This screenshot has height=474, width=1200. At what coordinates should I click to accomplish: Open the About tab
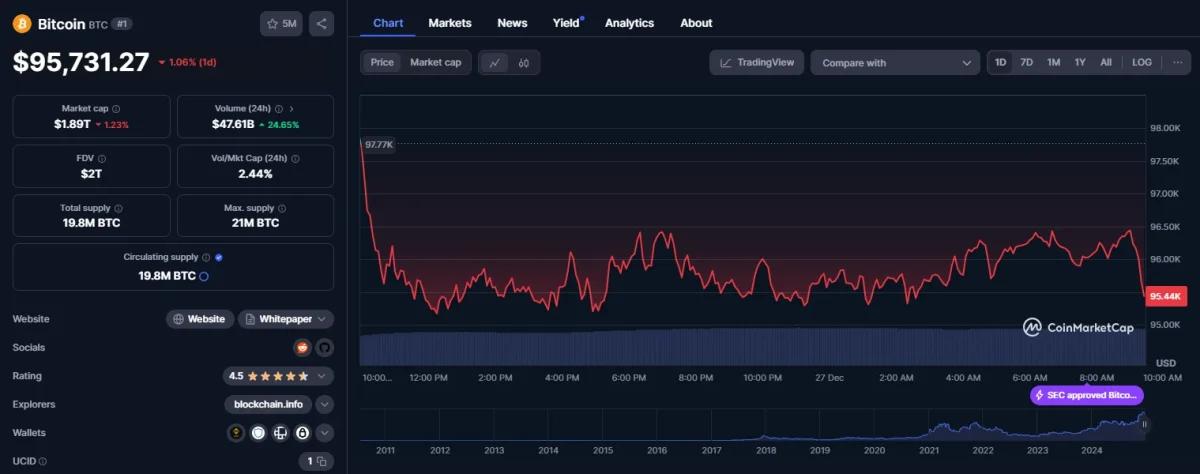point(696,22)
